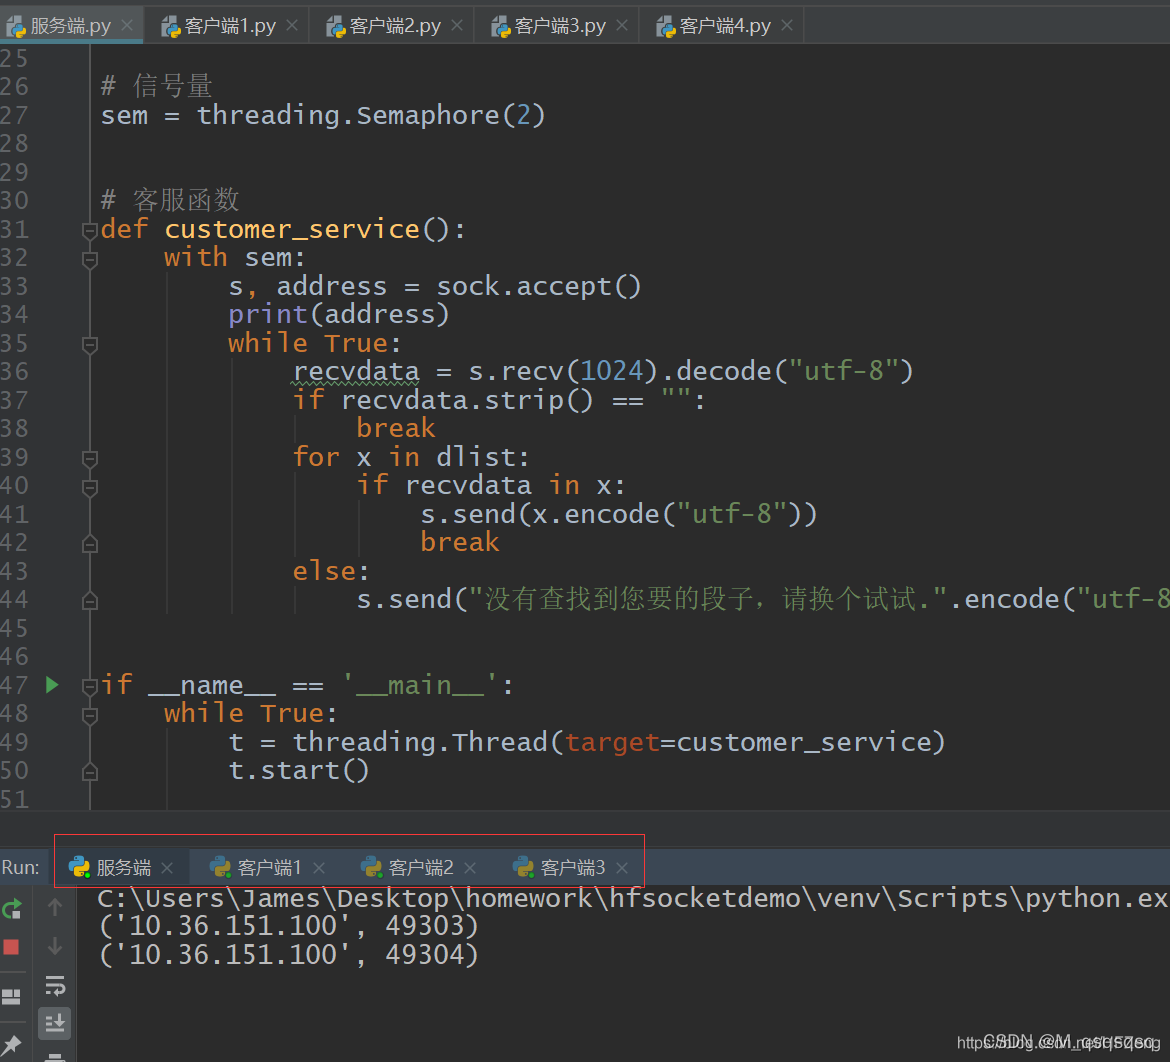Close the 客户端3 run tab
Viewport: 1170px width, 1062px height.
click(622, 868)
